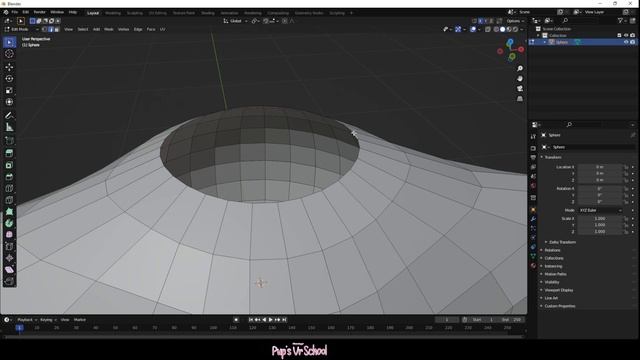Enable edge select mode
The image size is (640, 360).
[x=51, y=29]
